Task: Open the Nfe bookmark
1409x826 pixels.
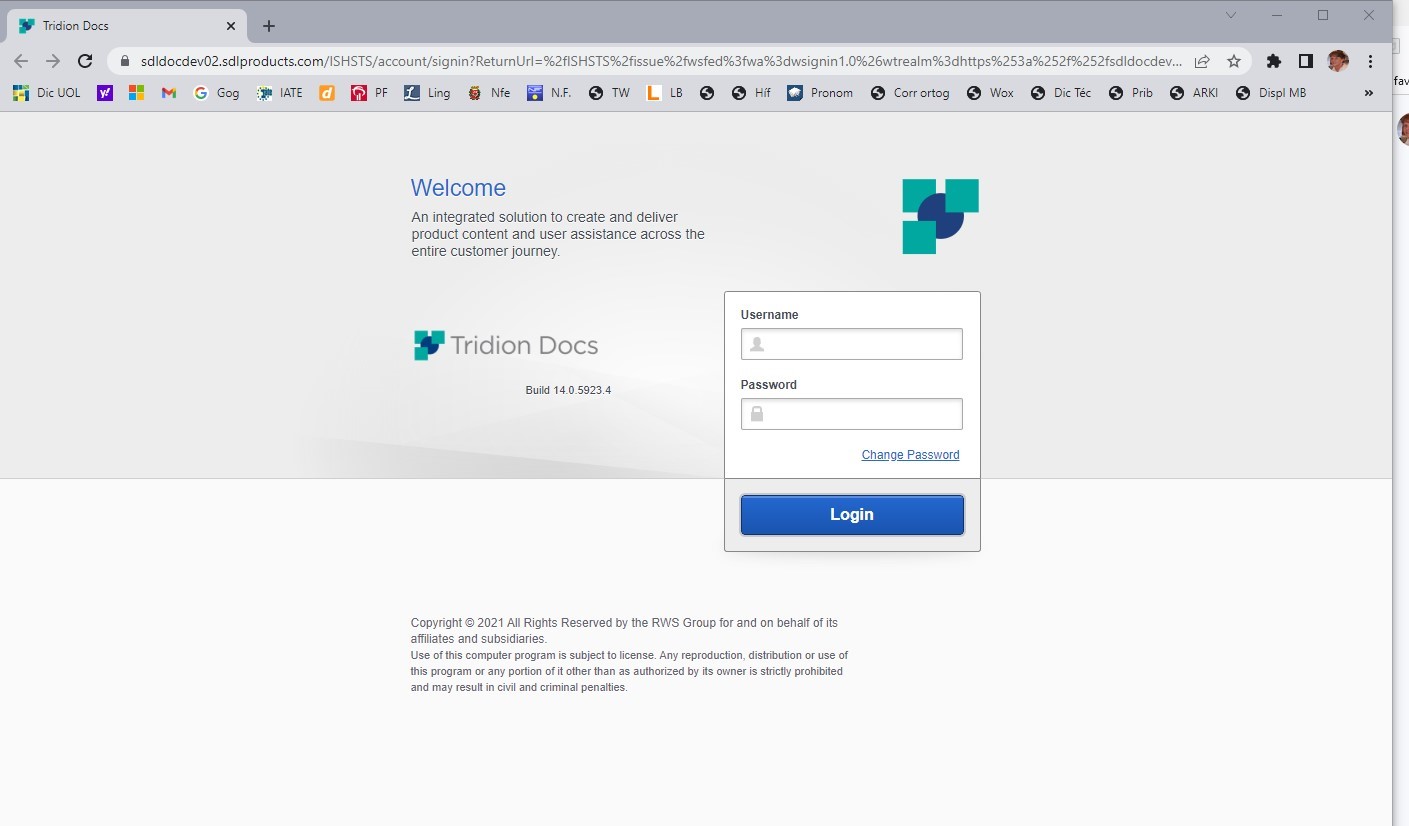Action: tap(489, 93)
